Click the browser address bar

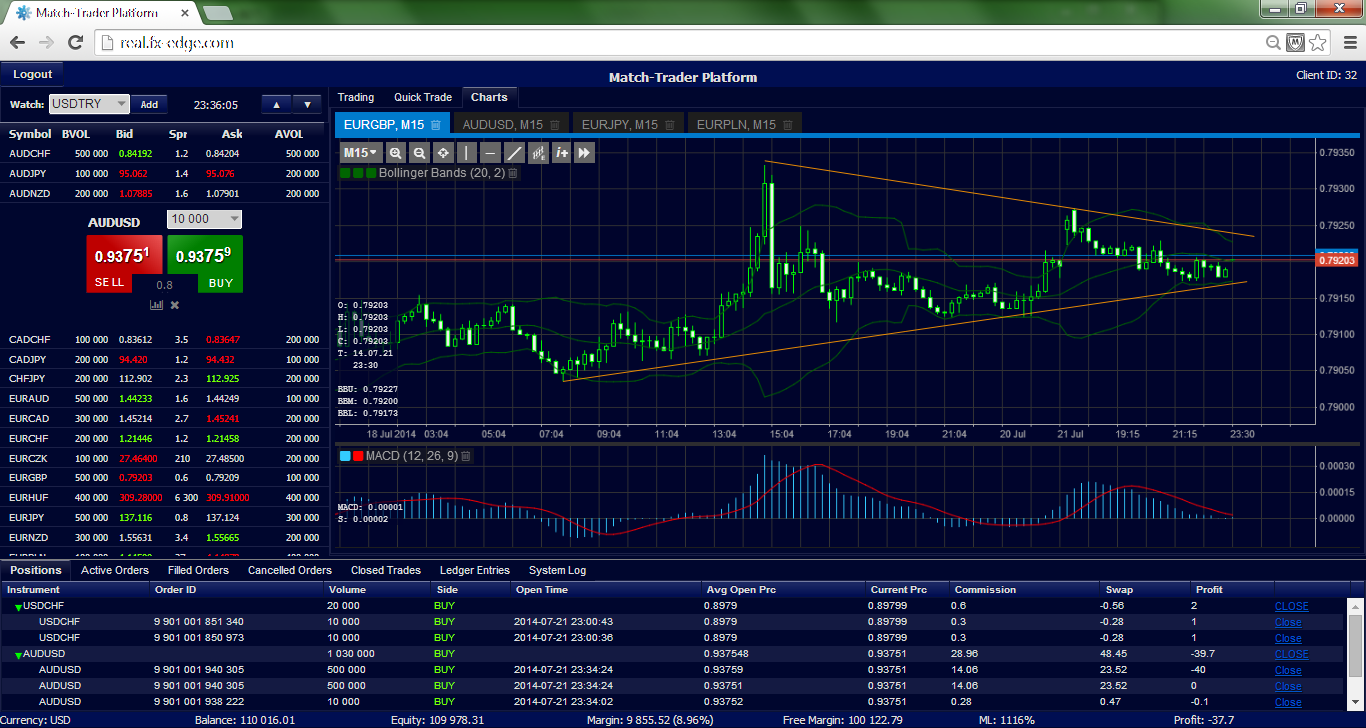click(x=680, y=43)
